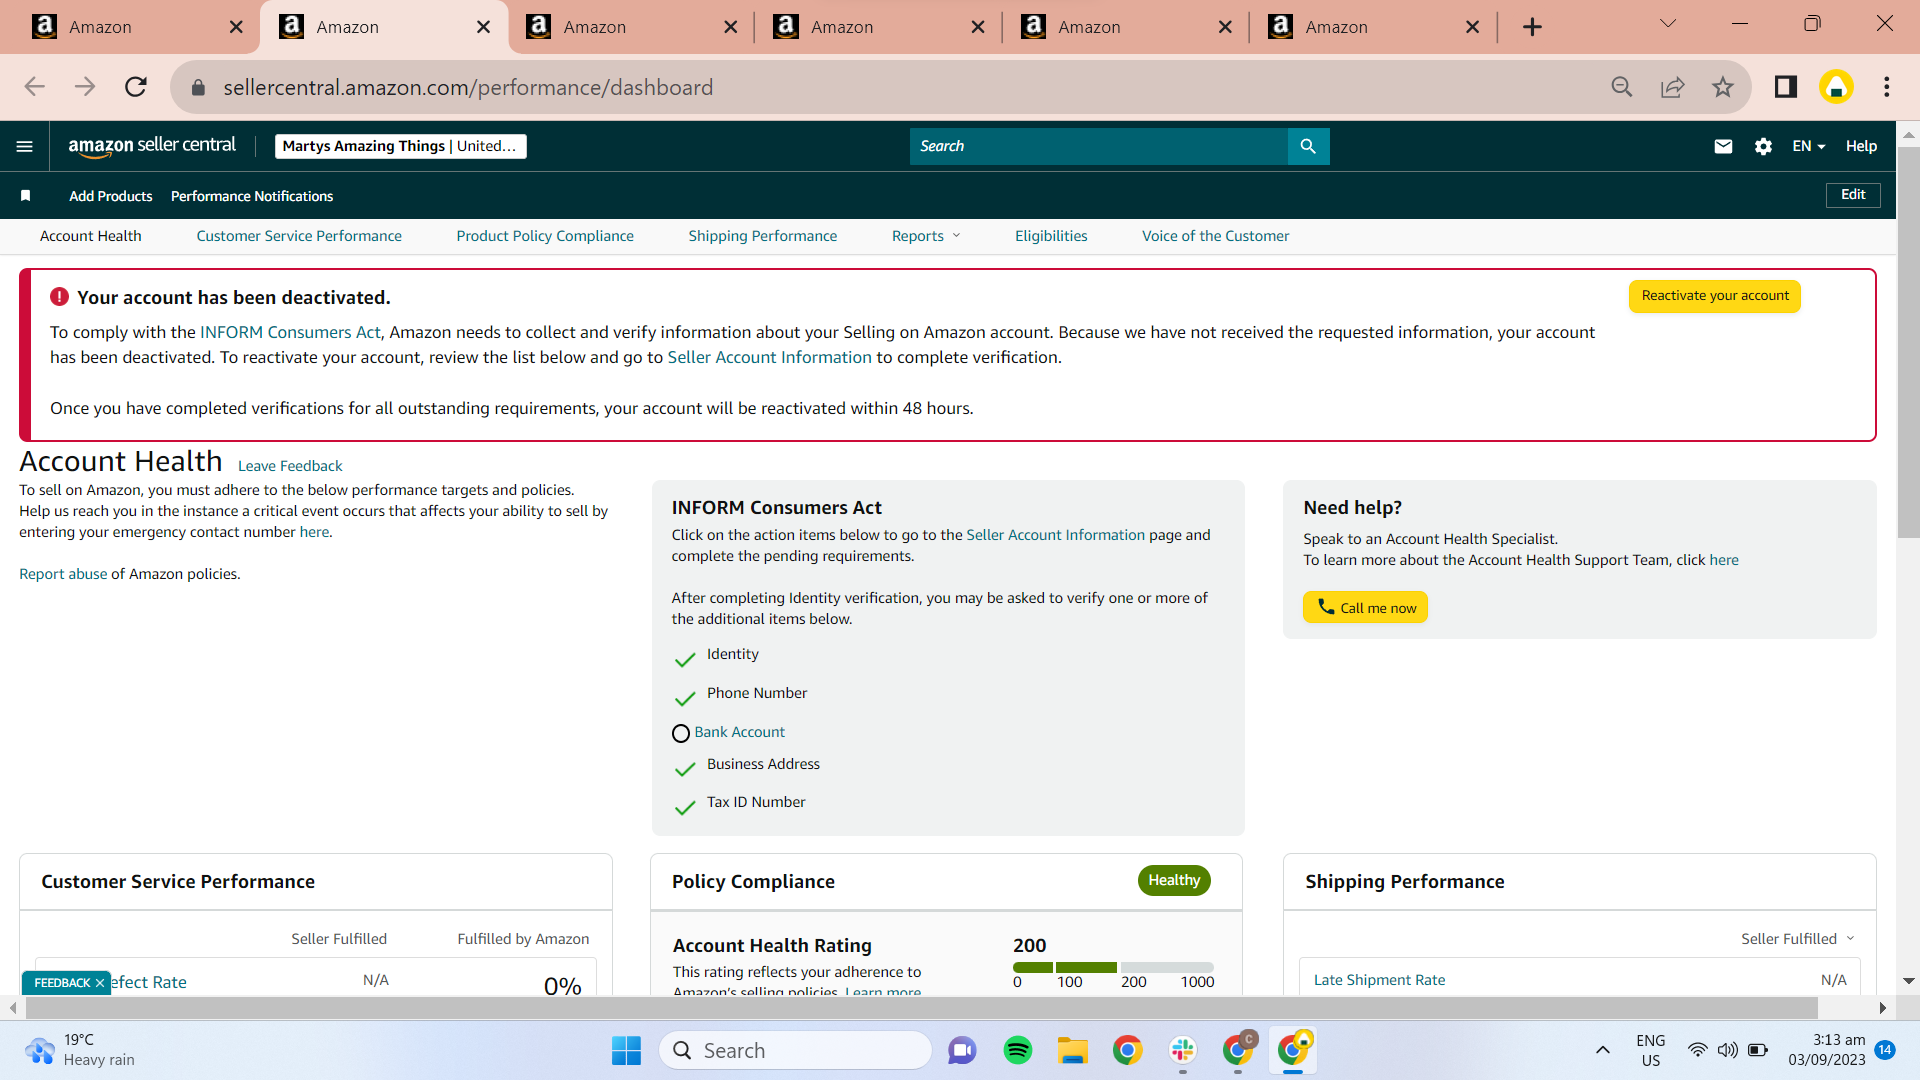Image resolution: width=1920 pixels, height=1080 pixels.
Task: Click the bookmark flag icon
Action: pyautogui.click(x=26, y=196)
